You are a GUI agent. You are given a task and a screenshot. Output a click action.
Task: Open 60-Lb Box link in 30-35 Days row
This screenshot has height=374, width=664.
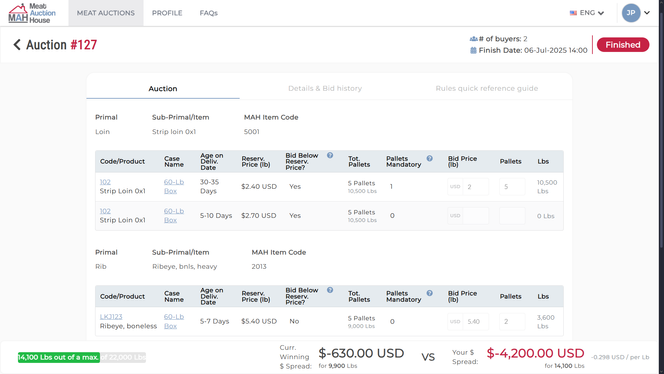point(174,186)
